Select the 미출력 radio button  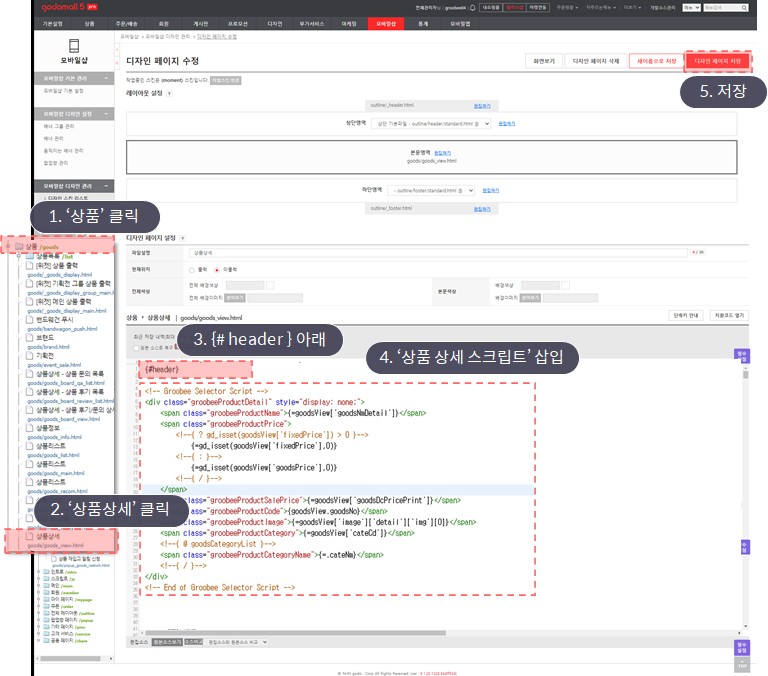(x=216, y=270)
